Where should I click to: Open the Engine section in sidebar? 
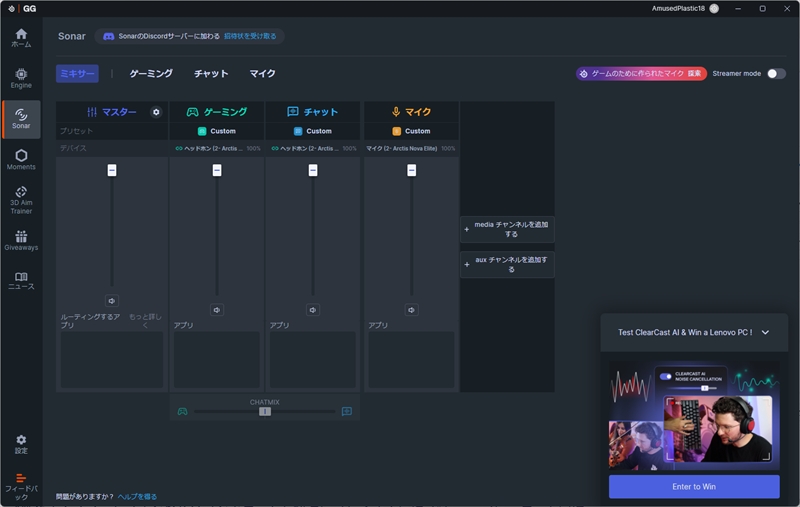pyautogui.click(x=21, y=78)
